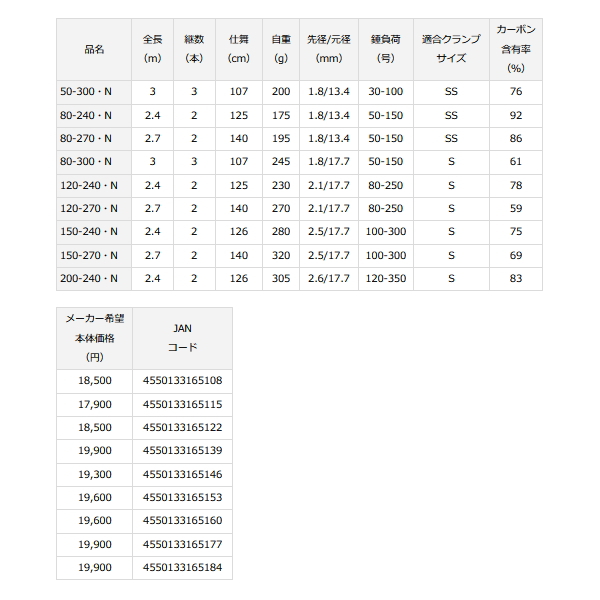Click the 先径/元径 (mm) column header

tap(329, 49)
